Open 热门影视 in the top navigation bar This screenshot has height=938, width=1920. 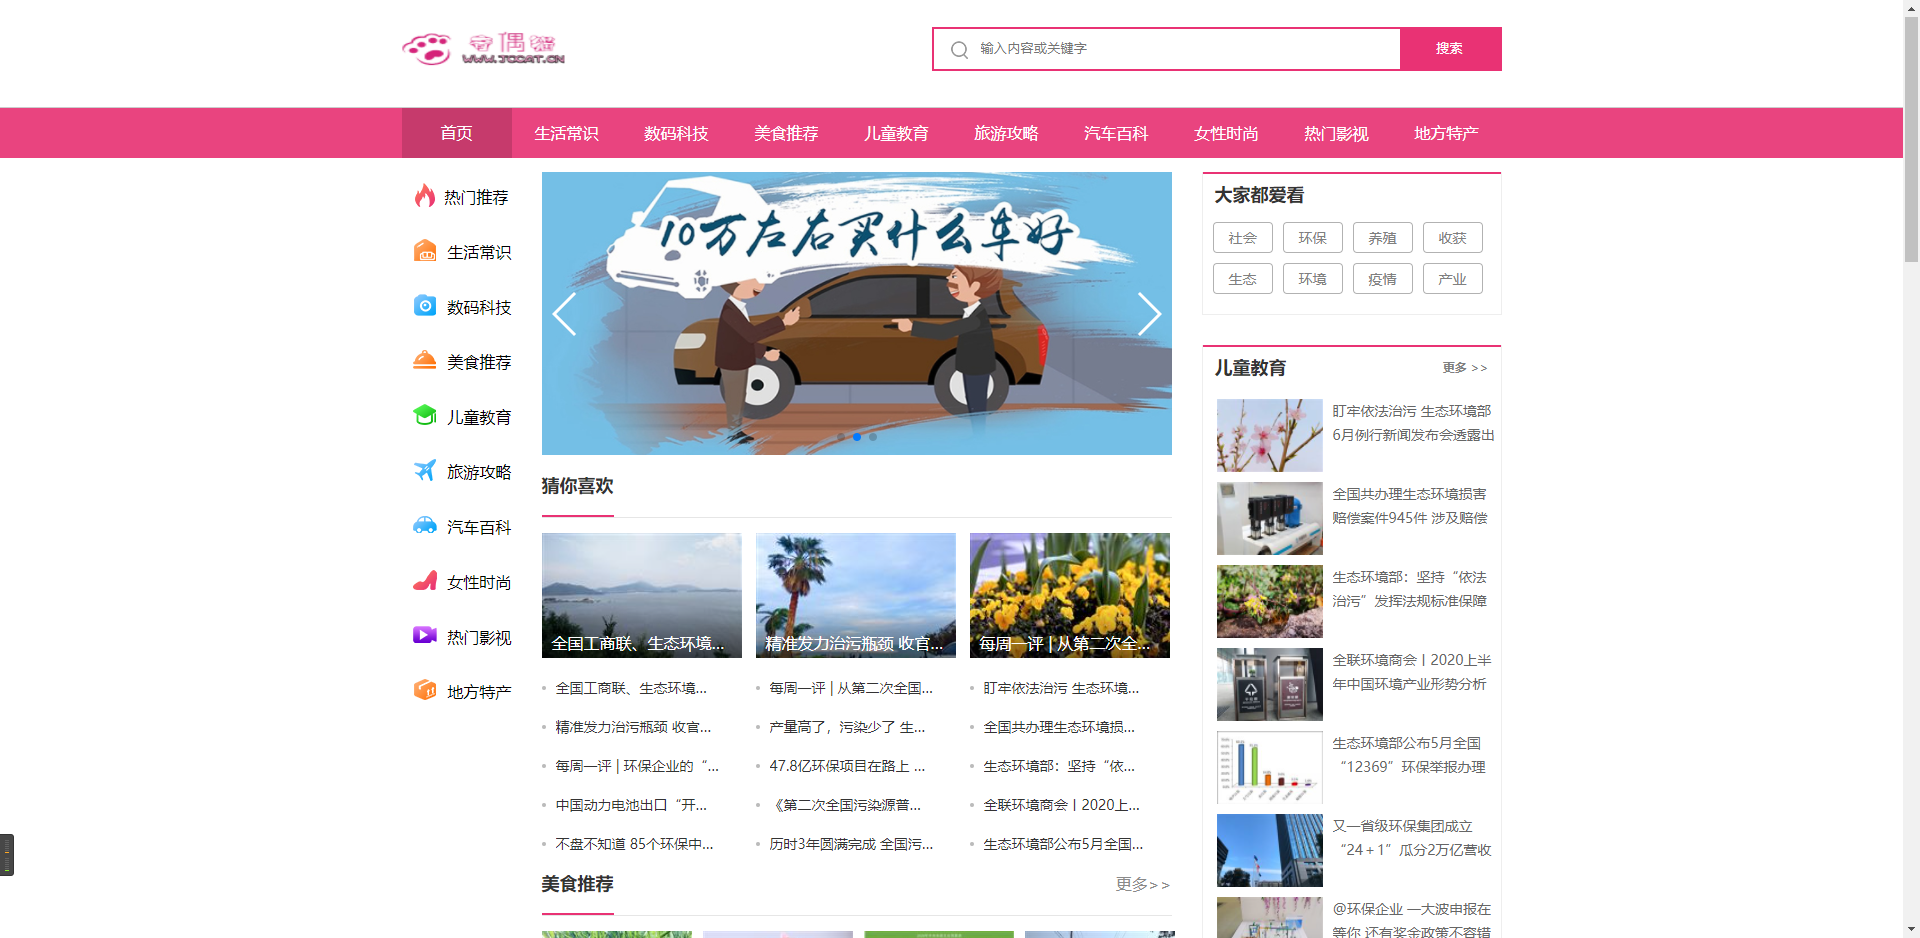(1337, 133)
